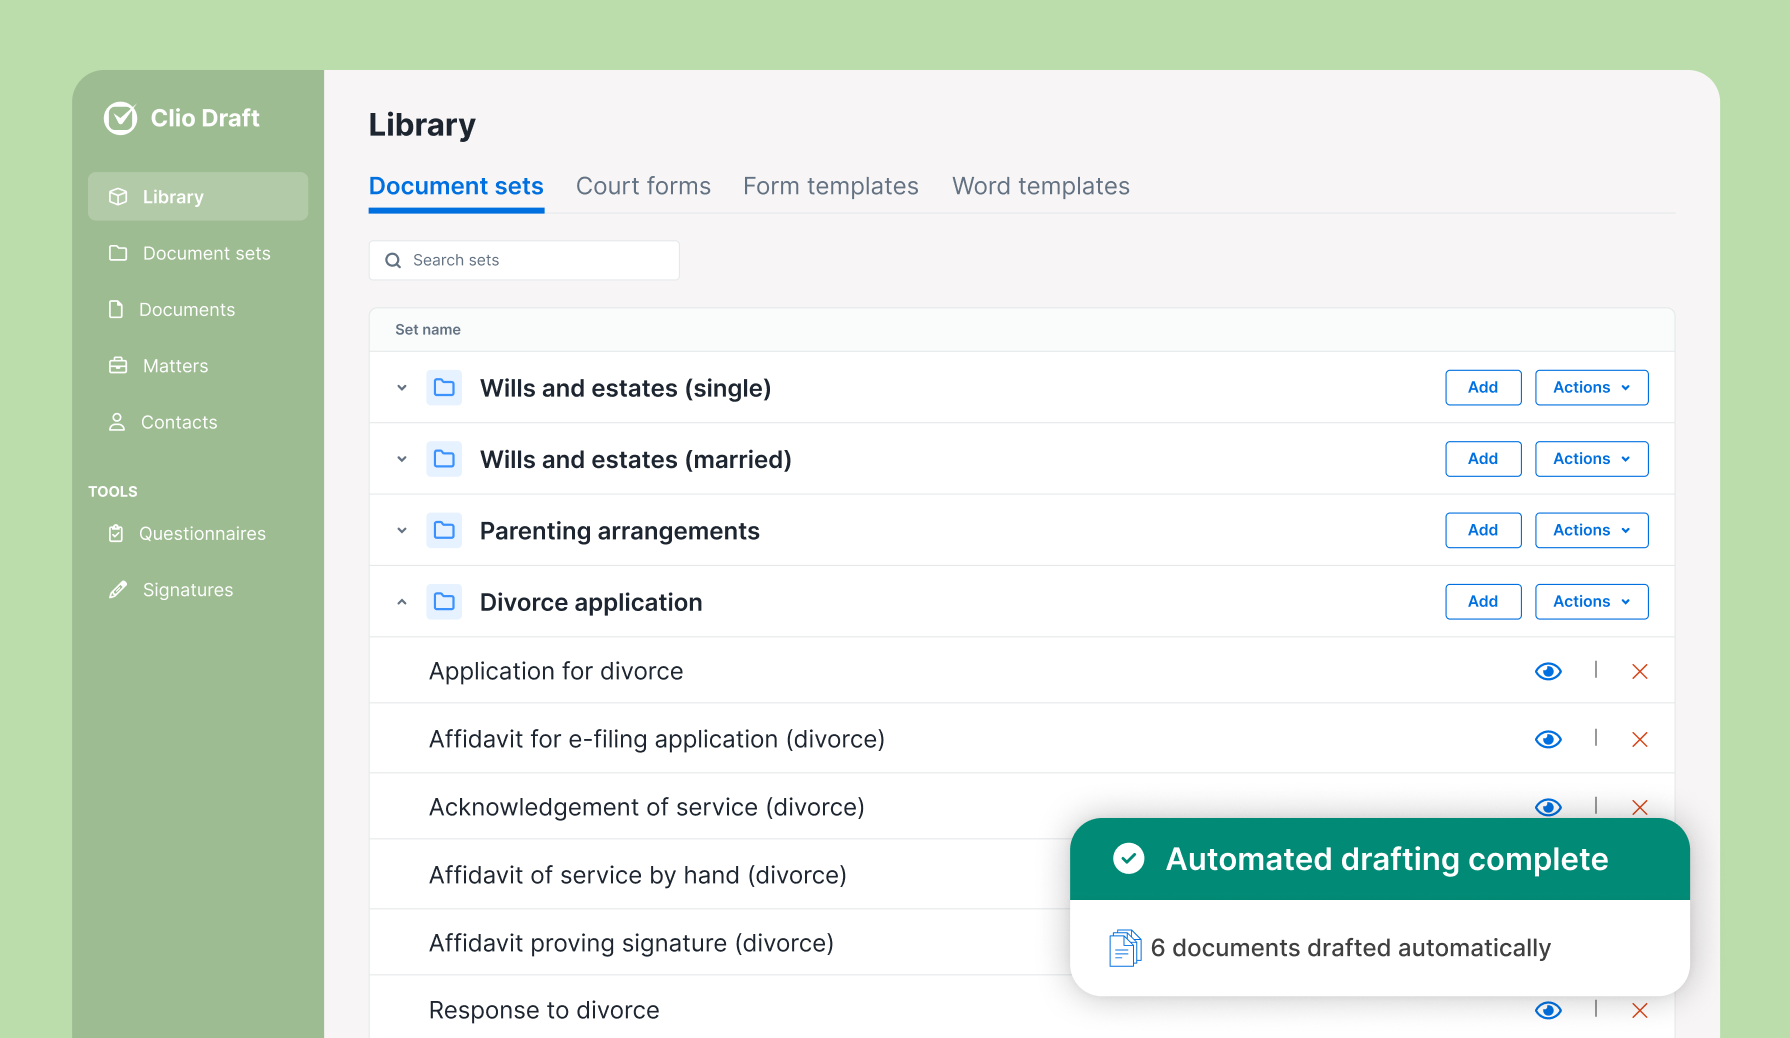
Task: Preview Affidavit for e-filing application with eye icon
Action: coord(1548,739)
